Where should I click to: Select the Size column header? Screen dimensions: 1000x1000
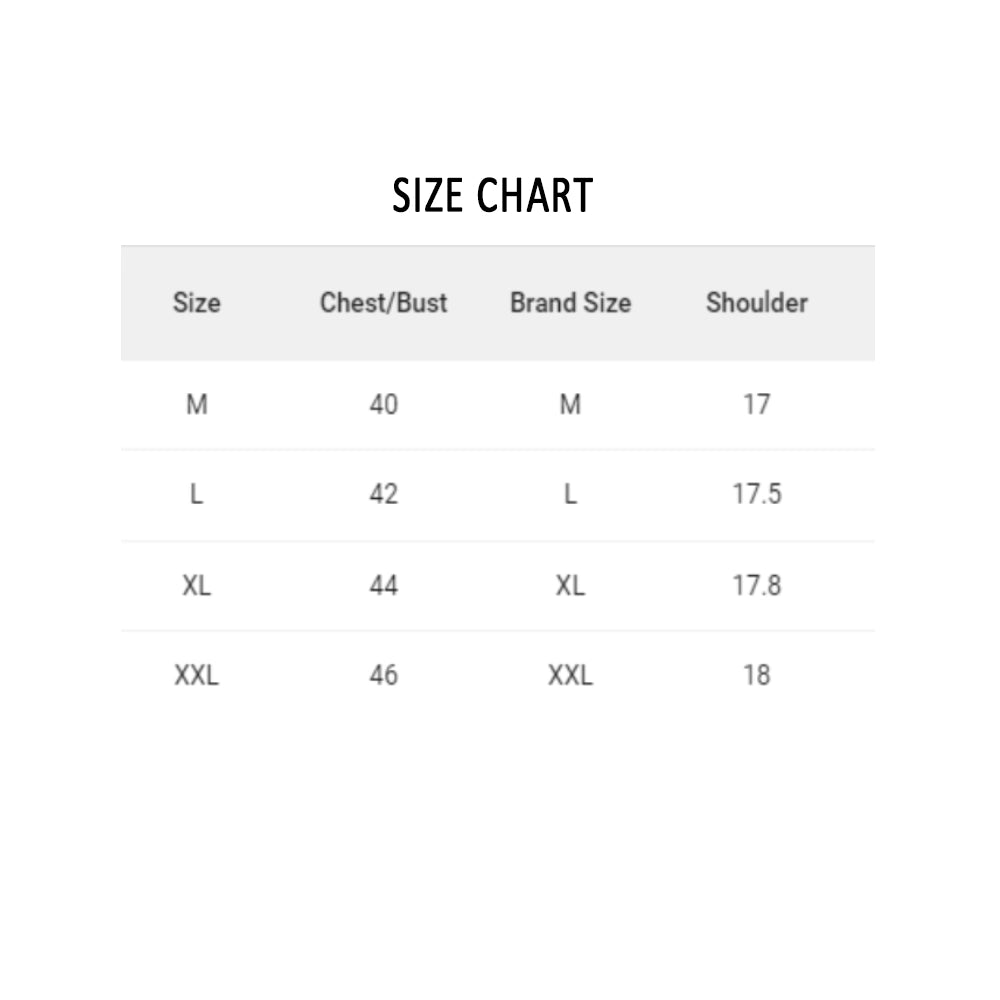point(196,303)
